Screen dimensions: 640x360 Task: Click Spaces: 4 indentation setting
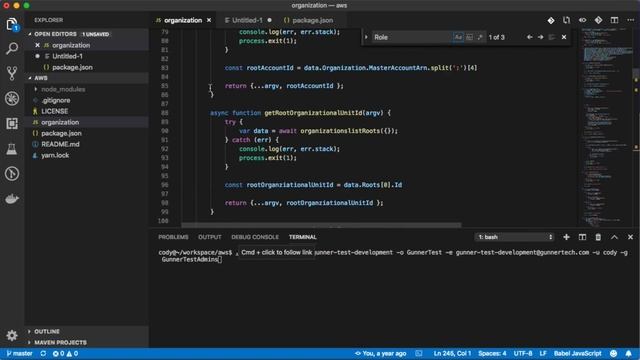point(492,353)
